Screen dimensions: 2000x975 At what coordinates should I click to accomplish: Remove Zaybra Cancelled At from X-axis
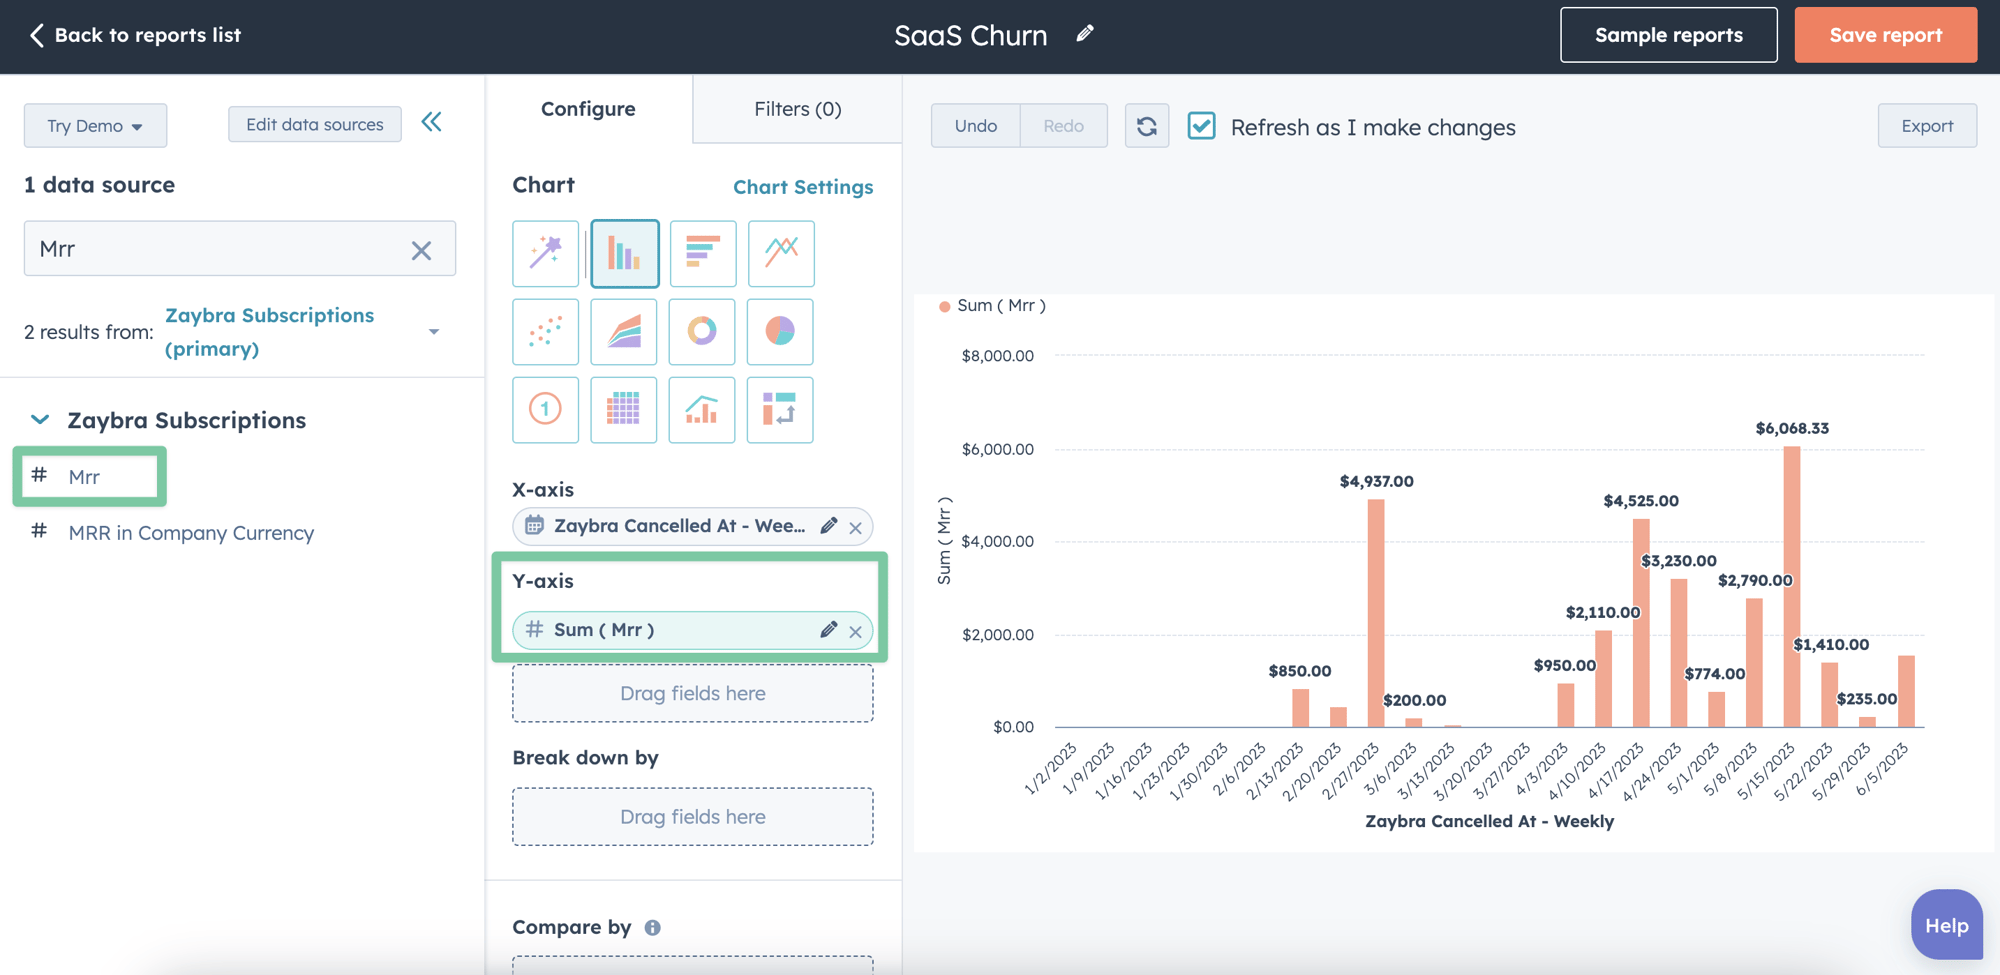coord(856,526)
